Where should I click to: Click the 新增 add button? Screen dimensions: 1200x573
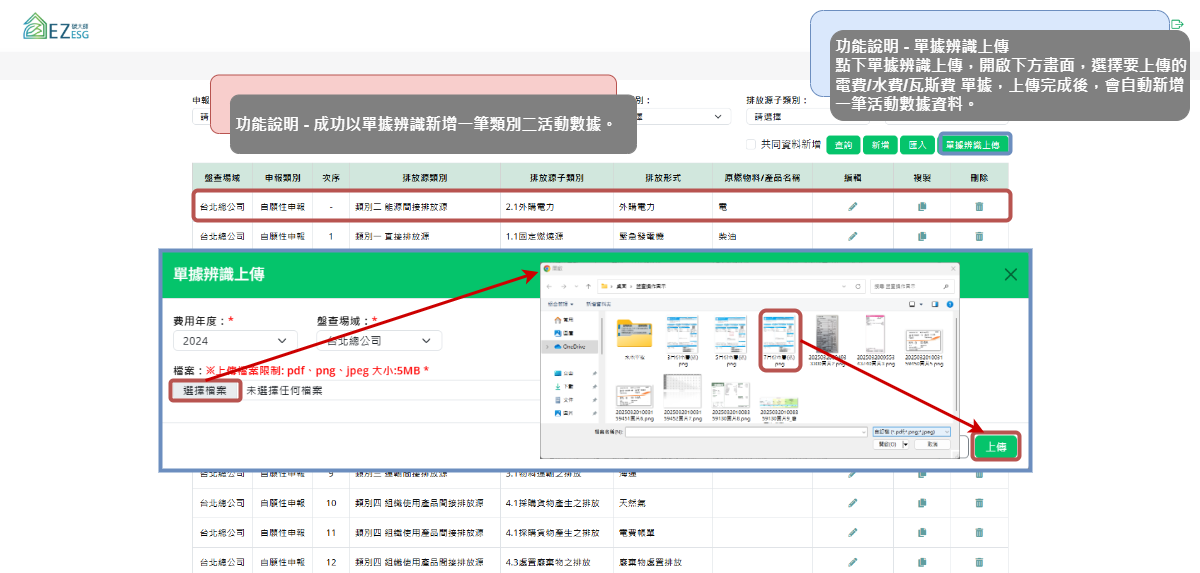[x=880, y=145]
